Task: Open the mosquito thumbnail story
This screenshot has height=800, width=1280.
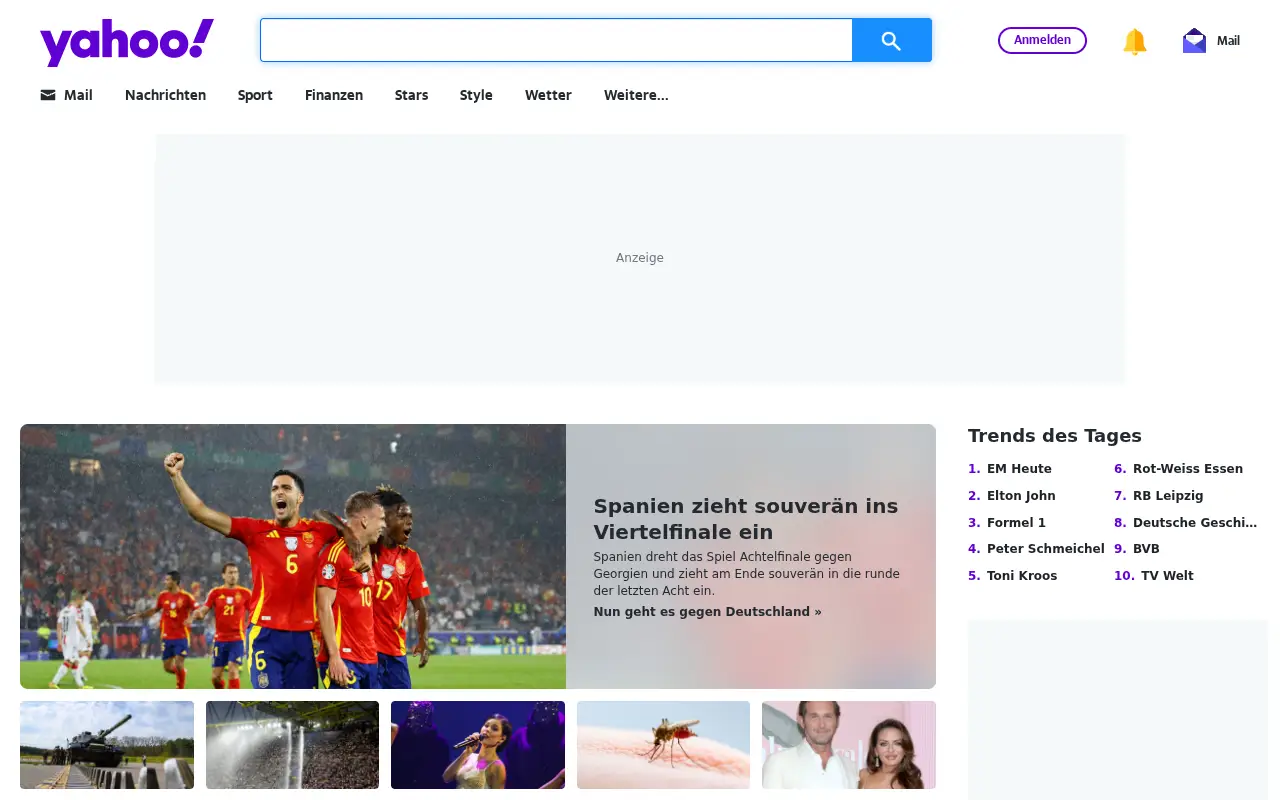Action: pos(663,745)
